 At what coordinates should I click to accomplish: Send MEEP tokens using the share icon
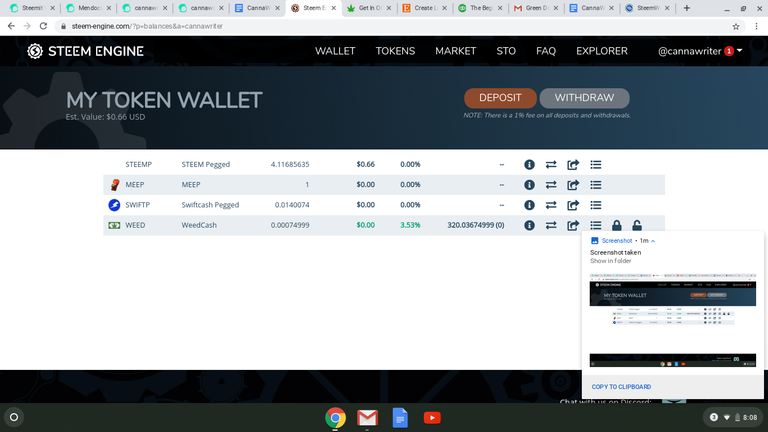[573, 185]
